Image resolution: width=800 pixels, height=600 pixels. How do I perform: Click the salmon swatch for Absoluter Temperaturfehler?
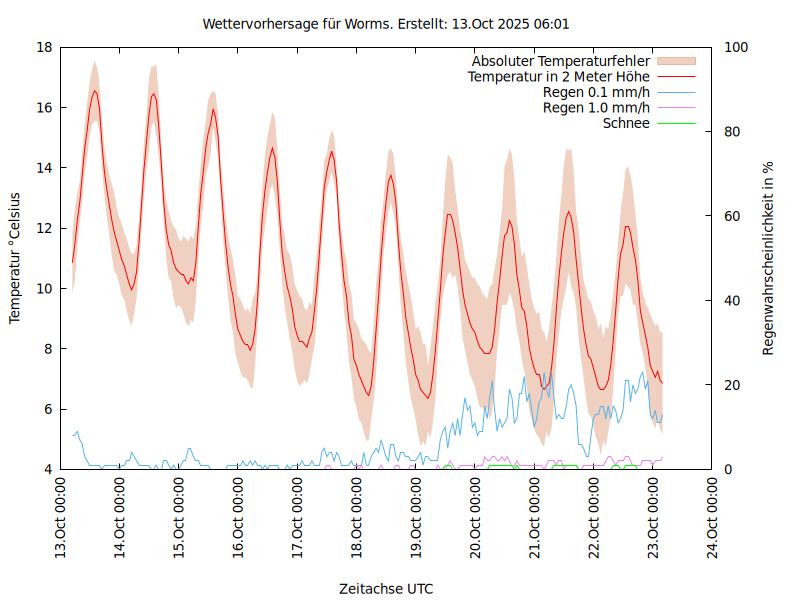[x=676, y=61]
